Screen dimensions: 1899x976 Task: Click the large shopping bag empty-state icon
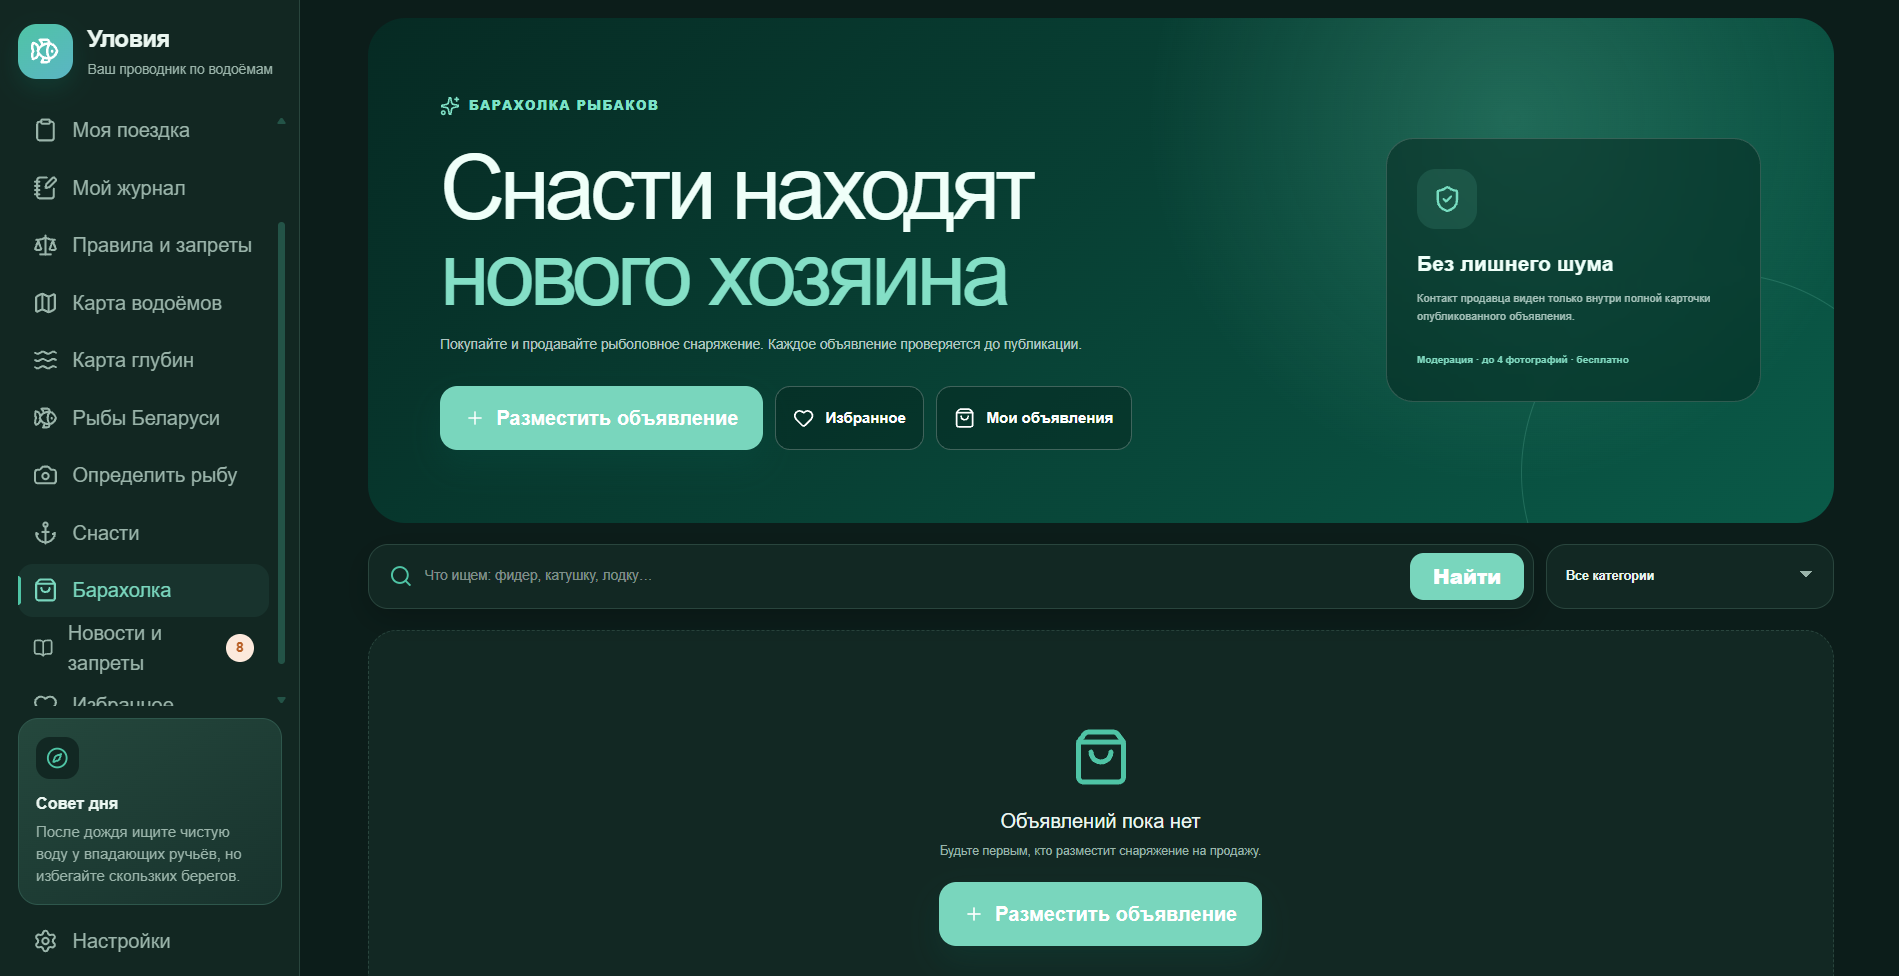pyautogui.click(x=1100, y=757)
